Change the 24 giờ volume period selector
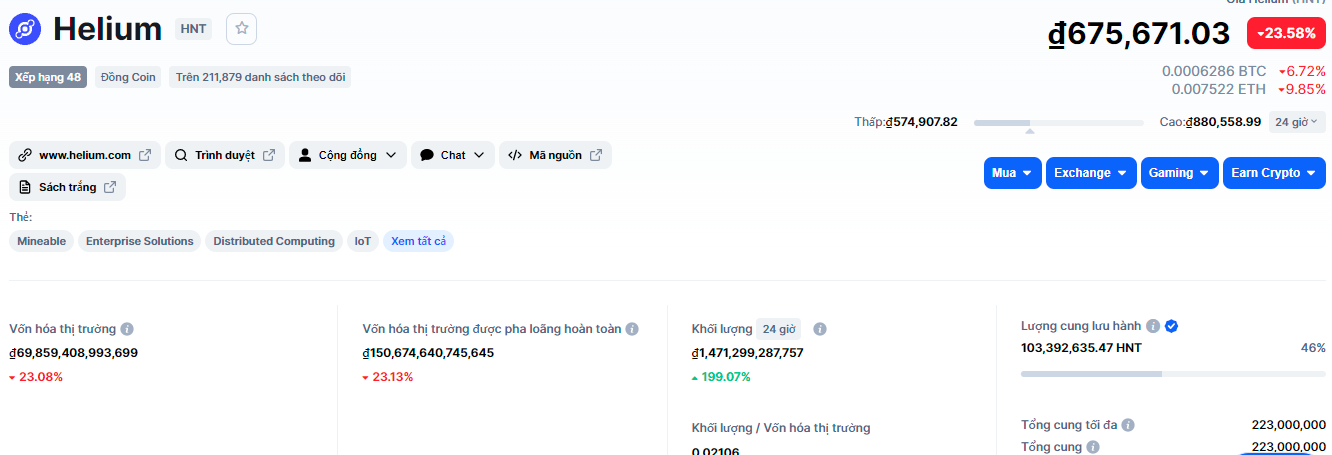1332x455 pixels. click(778, 329)
